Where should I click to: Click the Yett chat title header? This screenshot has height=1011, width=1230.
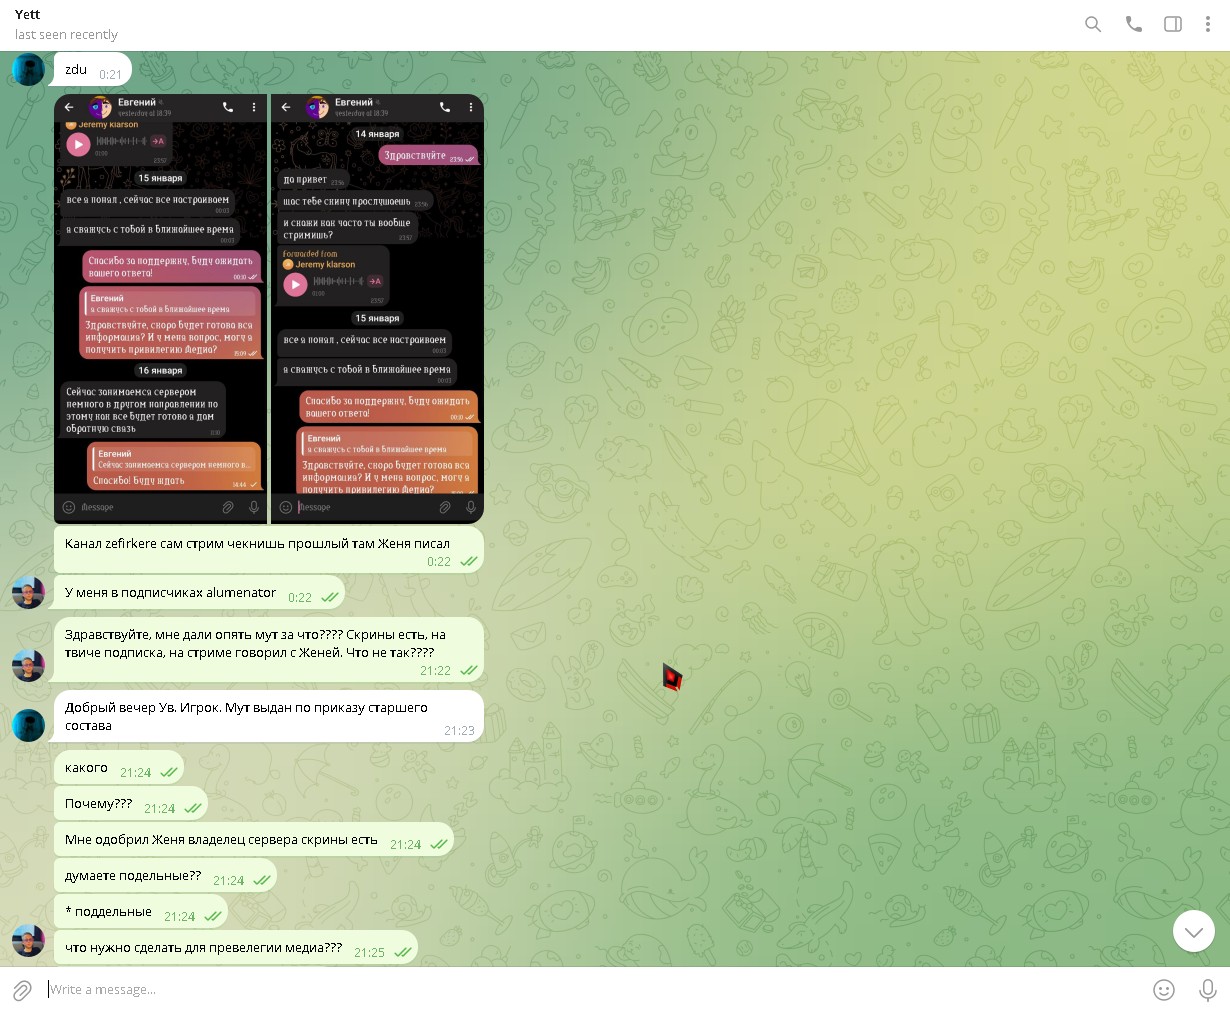pyautogui.click(x=28, y=15)
